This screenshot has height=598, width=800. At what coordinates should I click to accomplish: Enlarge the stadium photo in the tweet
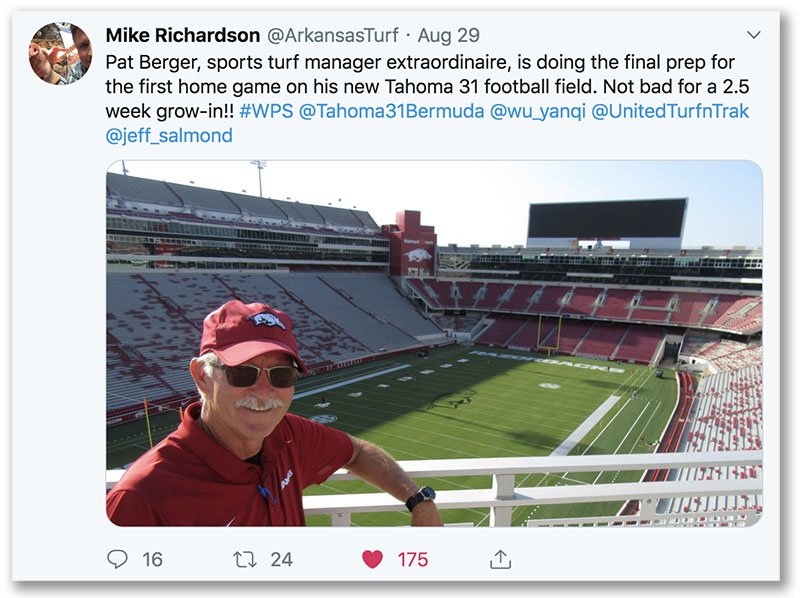click(540, 300)
